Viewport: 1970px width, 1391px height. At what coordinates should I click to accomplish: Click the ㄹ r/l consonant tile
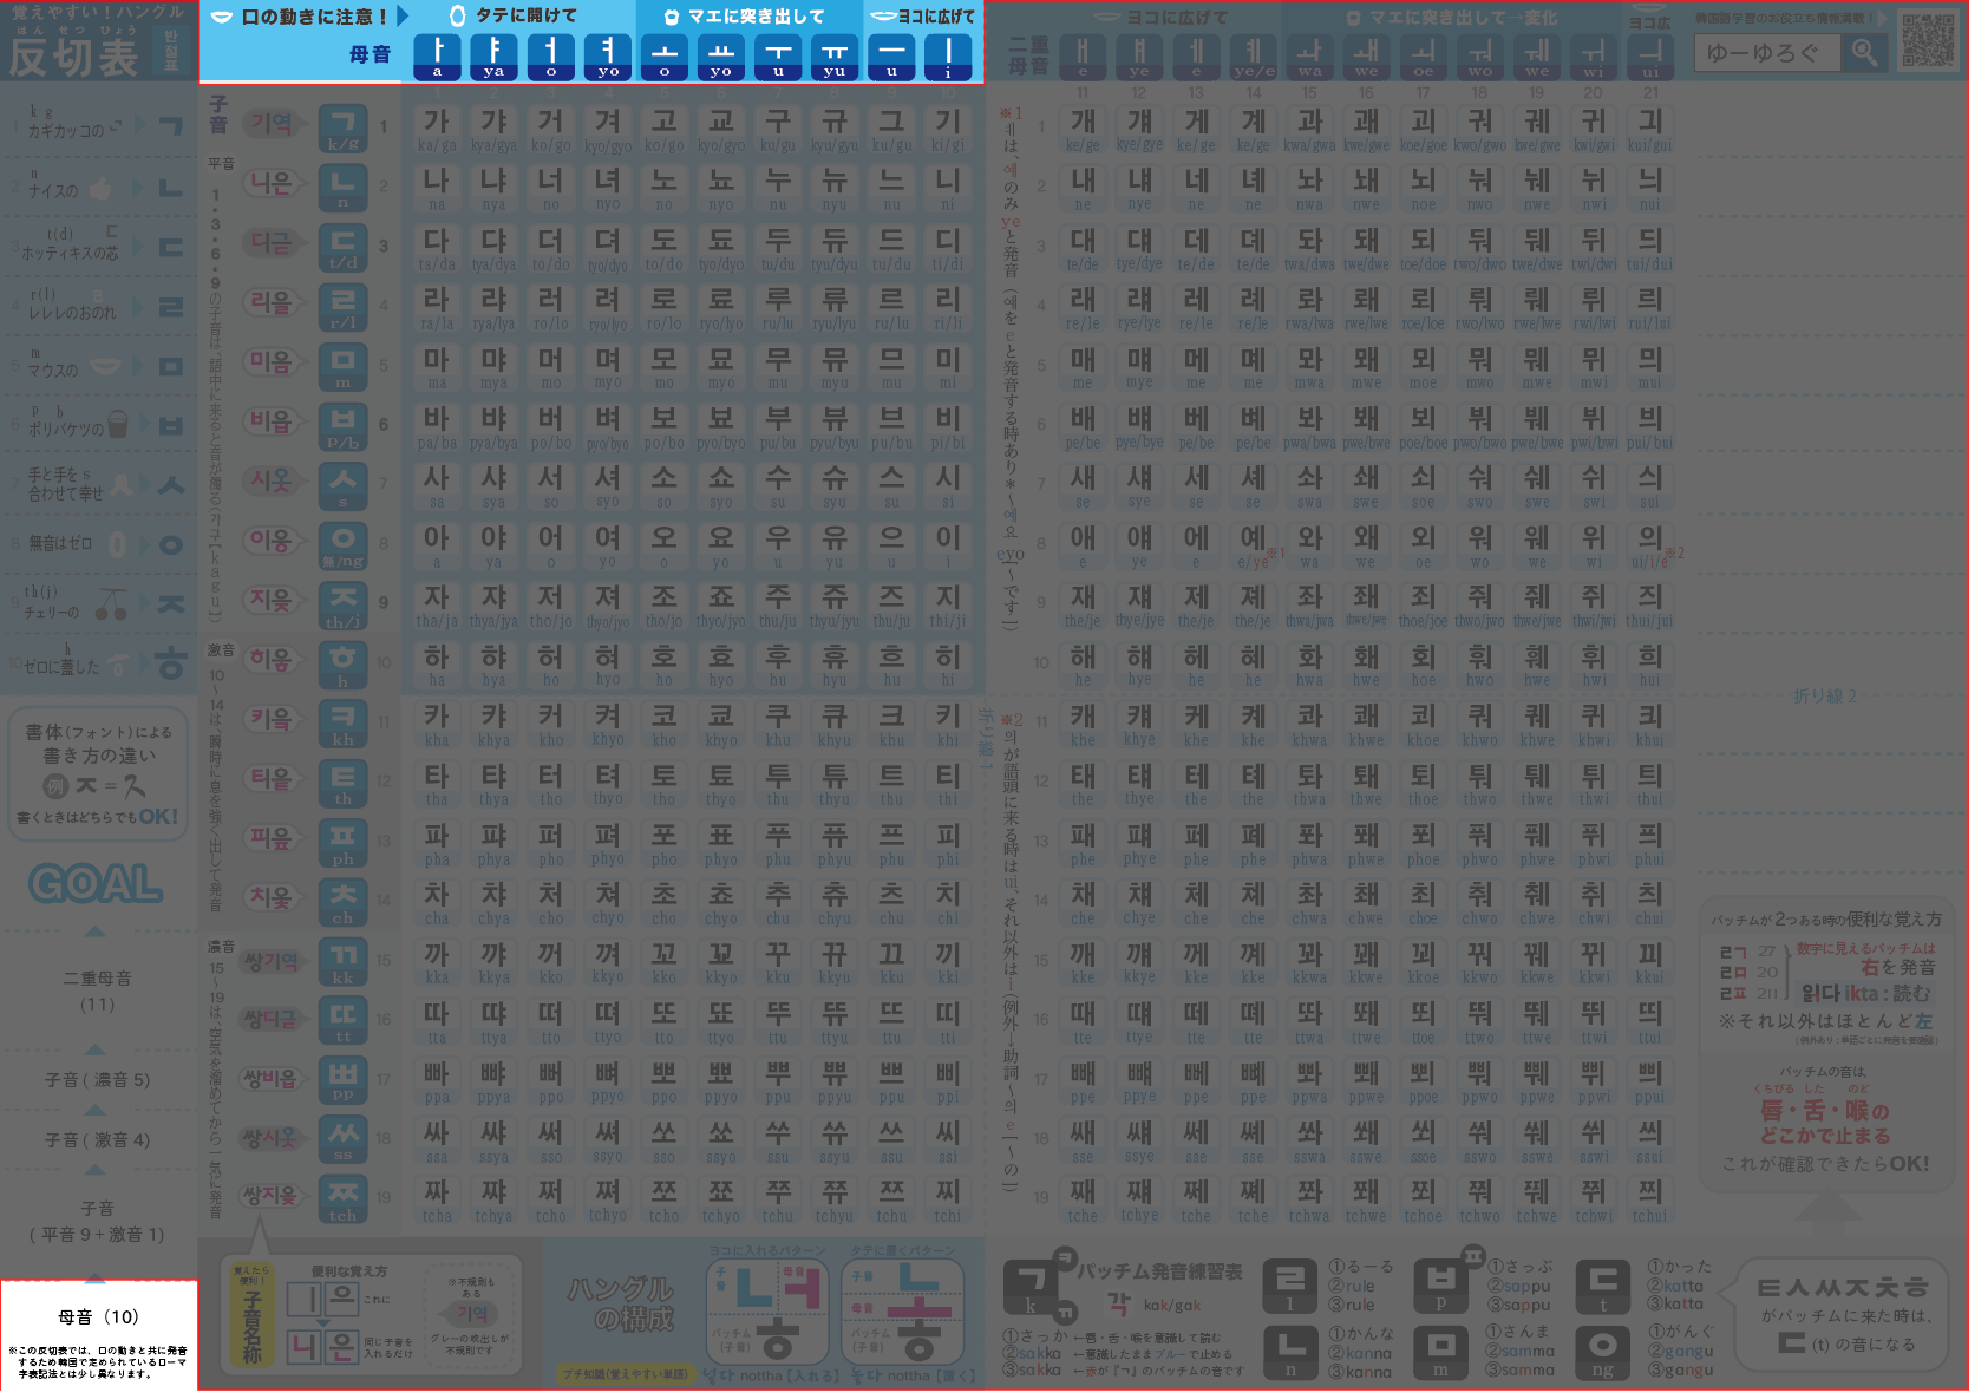(343, 307)
